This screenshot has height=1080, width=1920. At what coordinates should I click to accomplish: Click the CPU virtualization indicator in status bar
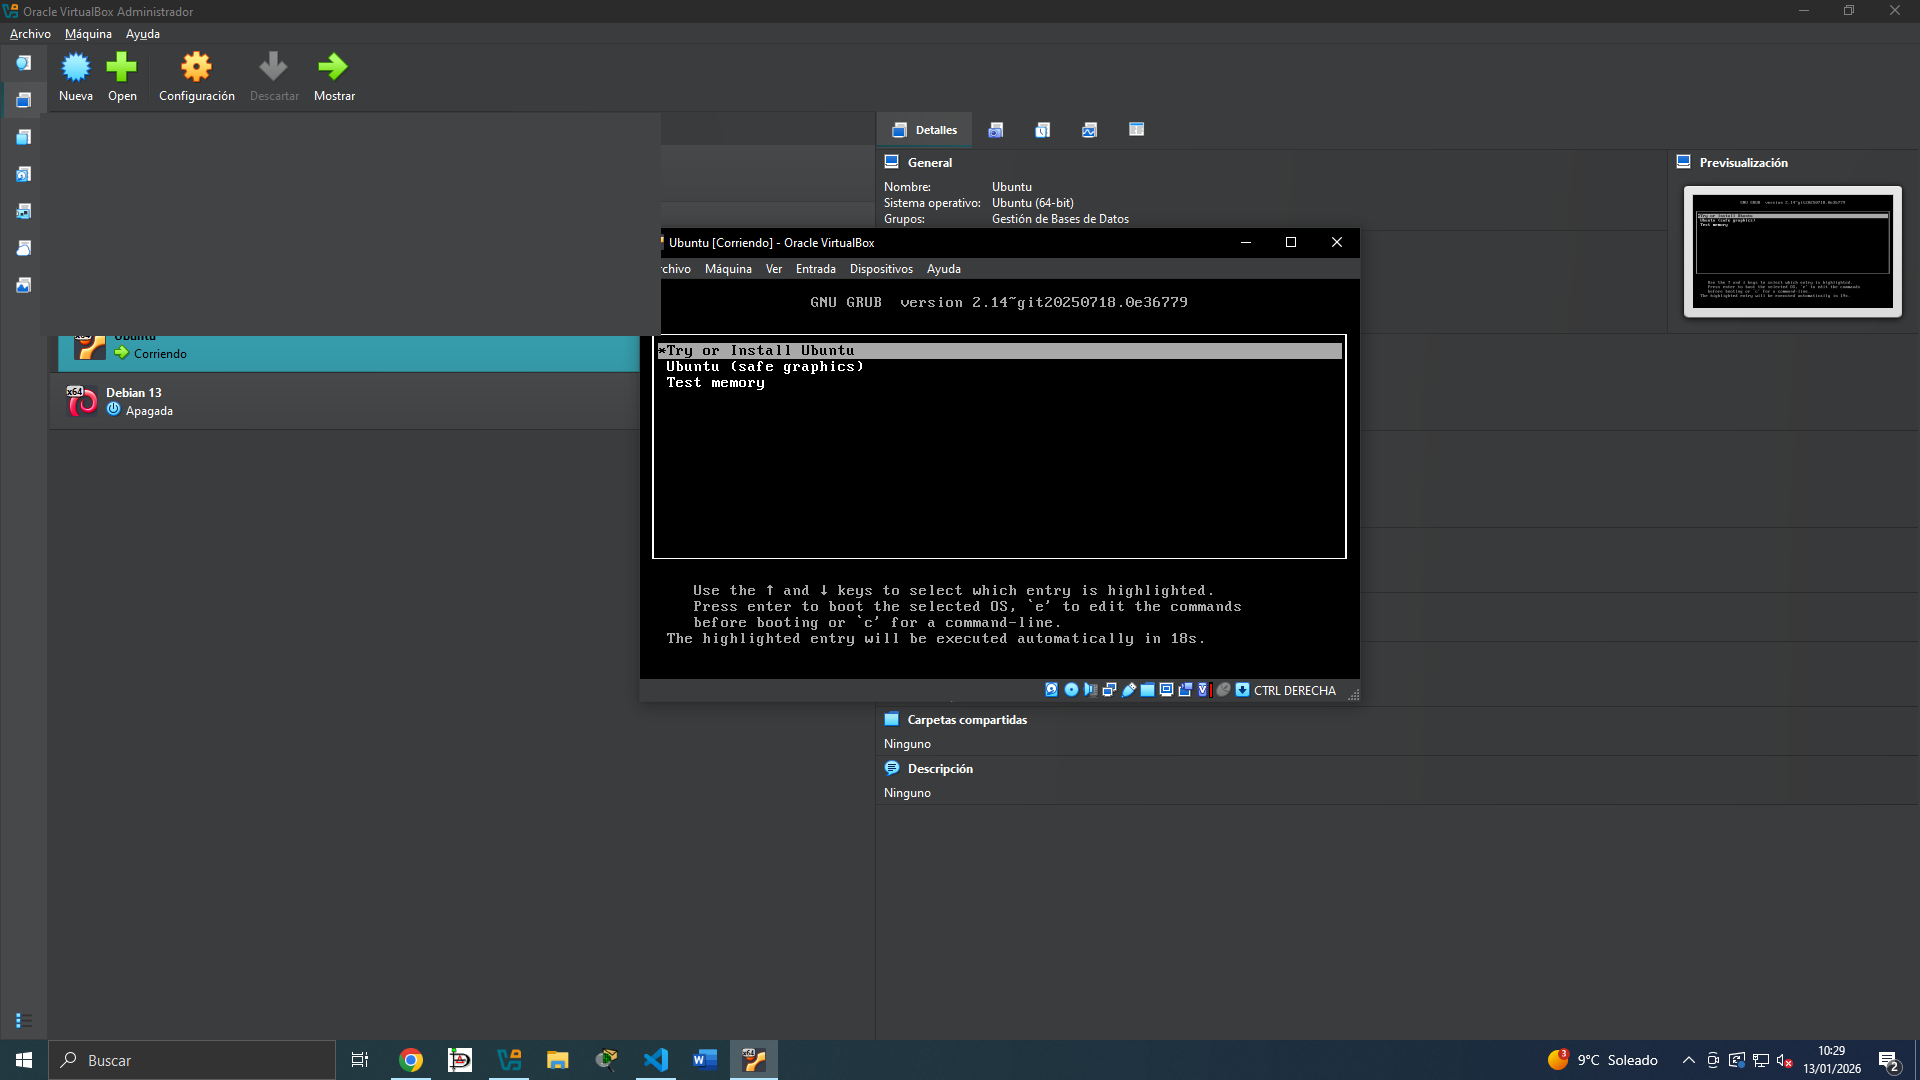point(1204,690)
